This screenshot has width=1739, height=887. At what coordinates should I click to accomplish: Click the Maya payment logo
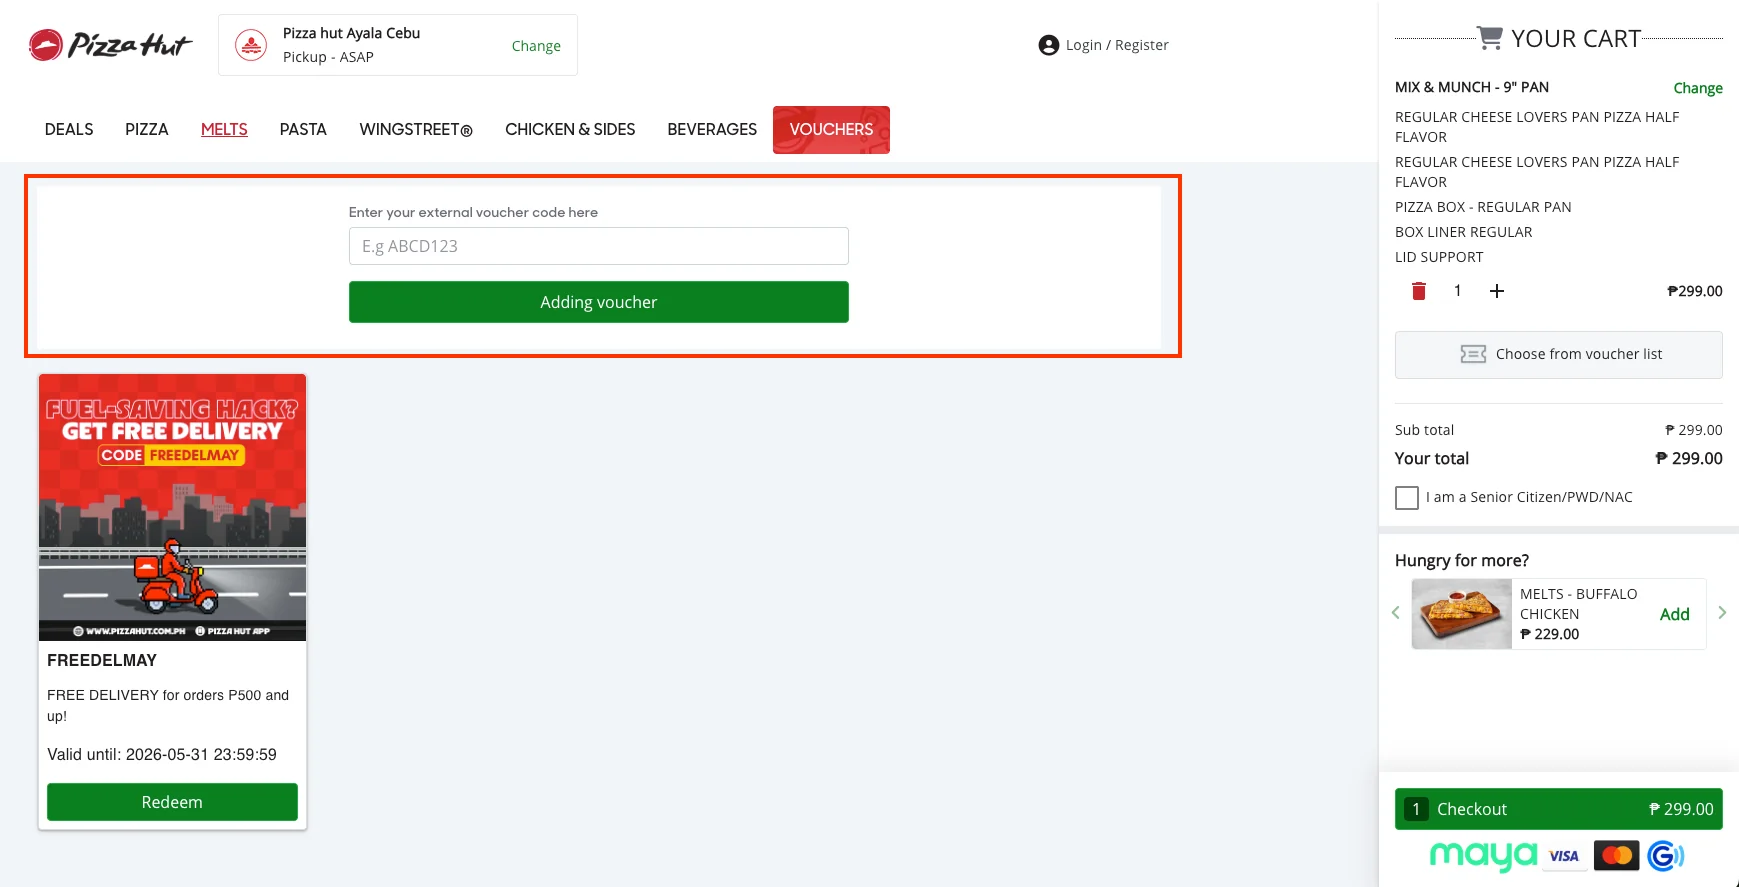point(1483,856)
